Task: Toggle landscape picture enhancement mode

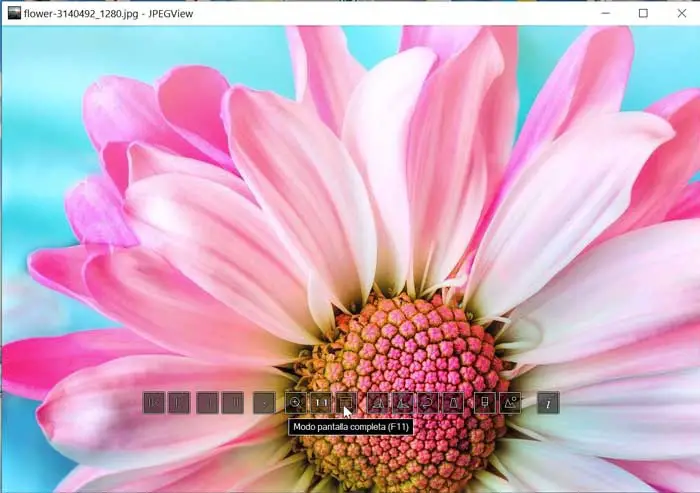Action: click(x=510, y=403)
